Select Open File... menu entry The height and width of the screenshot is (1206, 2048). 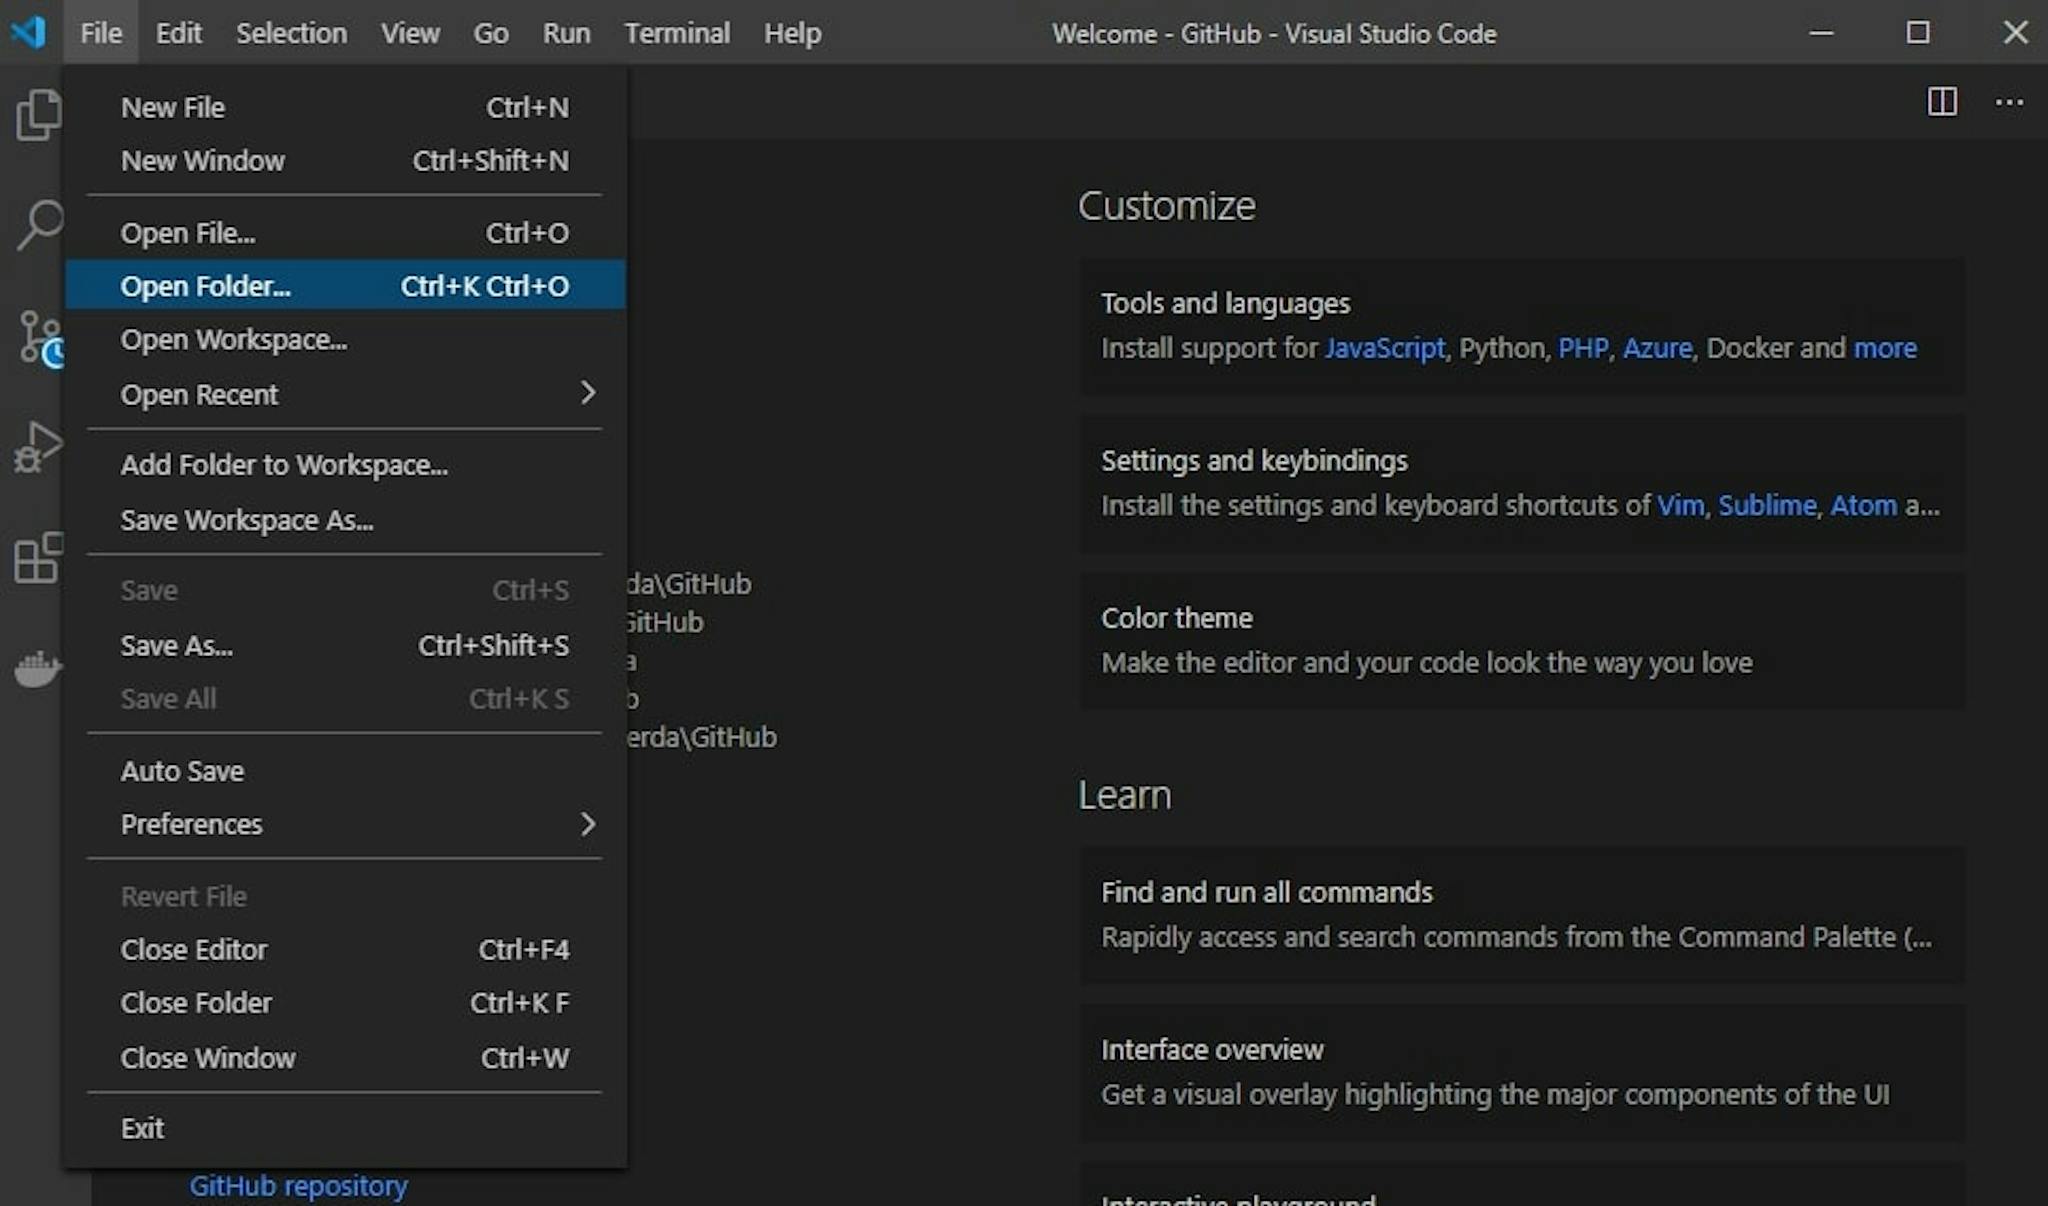[345, 233]
